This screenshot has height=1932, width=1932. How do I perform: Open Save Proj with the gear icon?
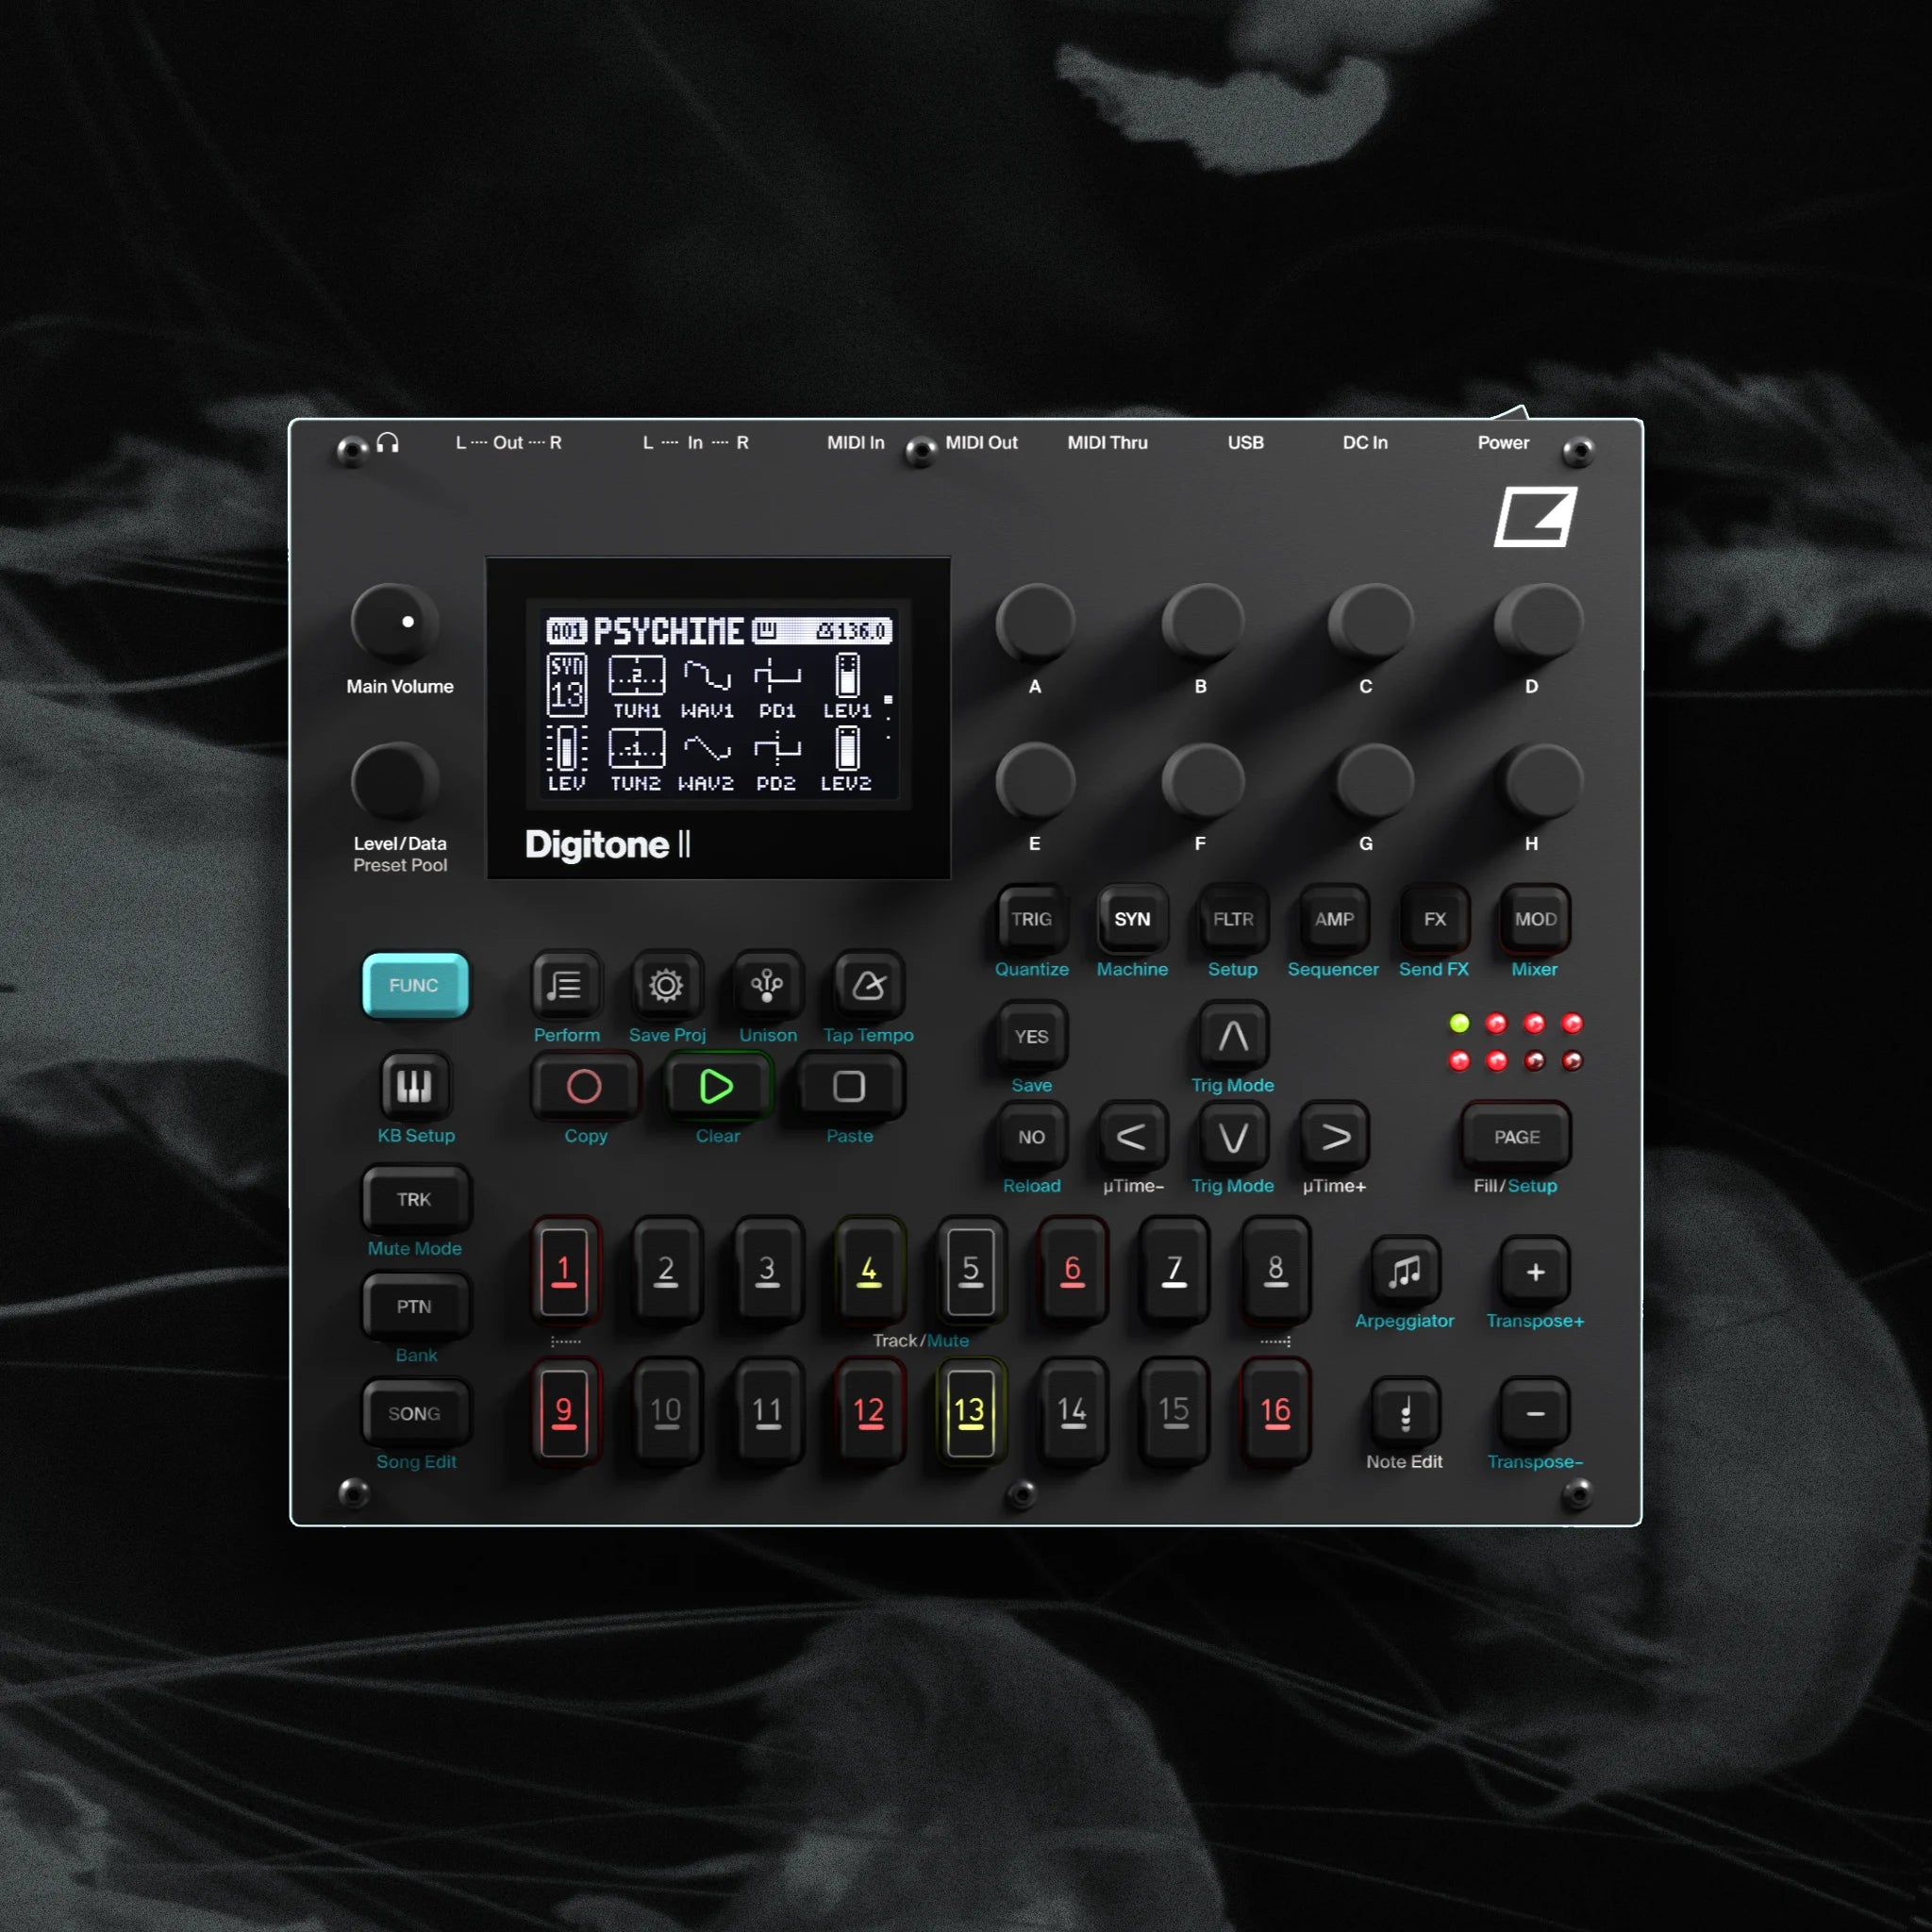pos(667,986)
